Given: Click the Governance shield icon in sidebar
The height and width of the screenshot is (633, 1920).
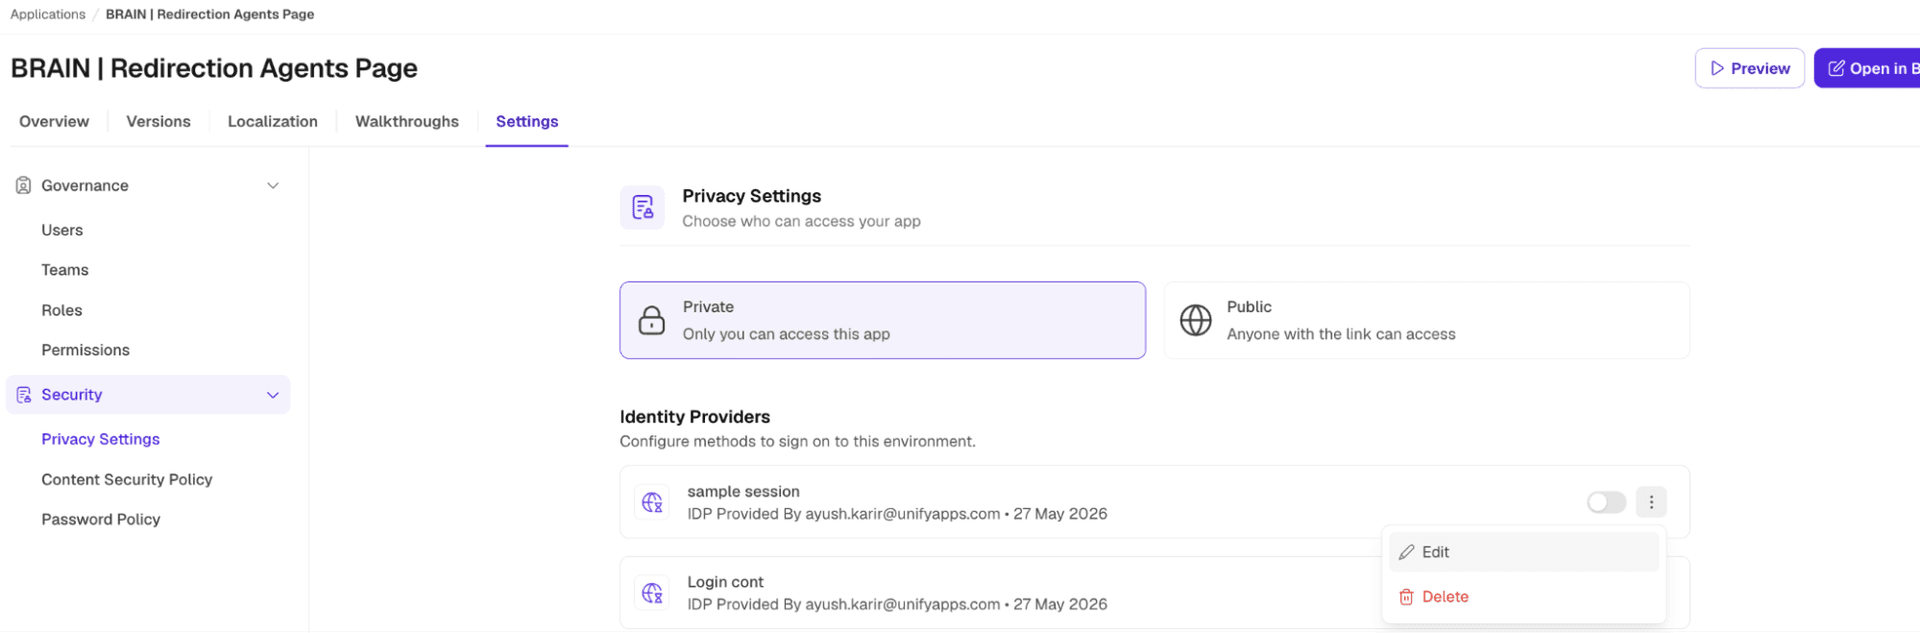Looking at the screenshot, I should (23, 186).
